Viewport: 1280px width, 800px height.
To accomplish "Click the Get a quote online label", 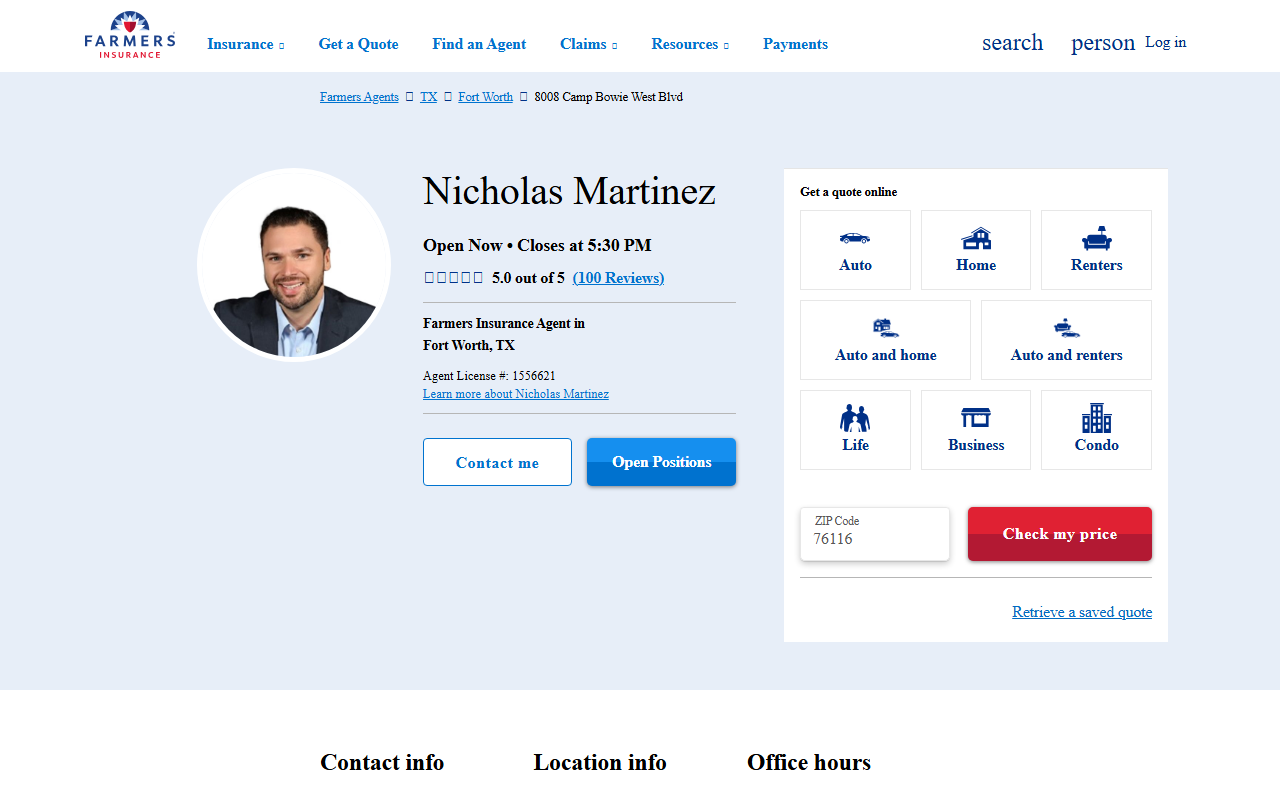I will (849, 192).
